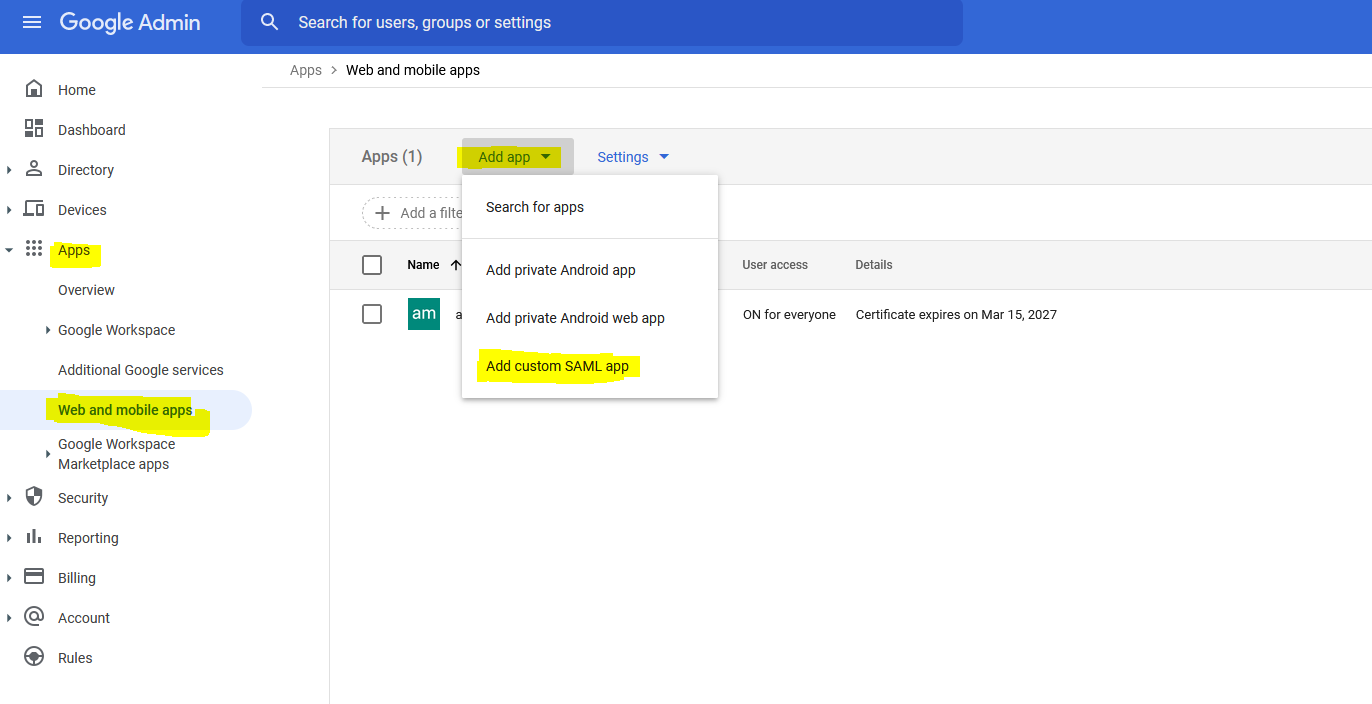Check the select-all checkbox in apps table

[372, 264]
